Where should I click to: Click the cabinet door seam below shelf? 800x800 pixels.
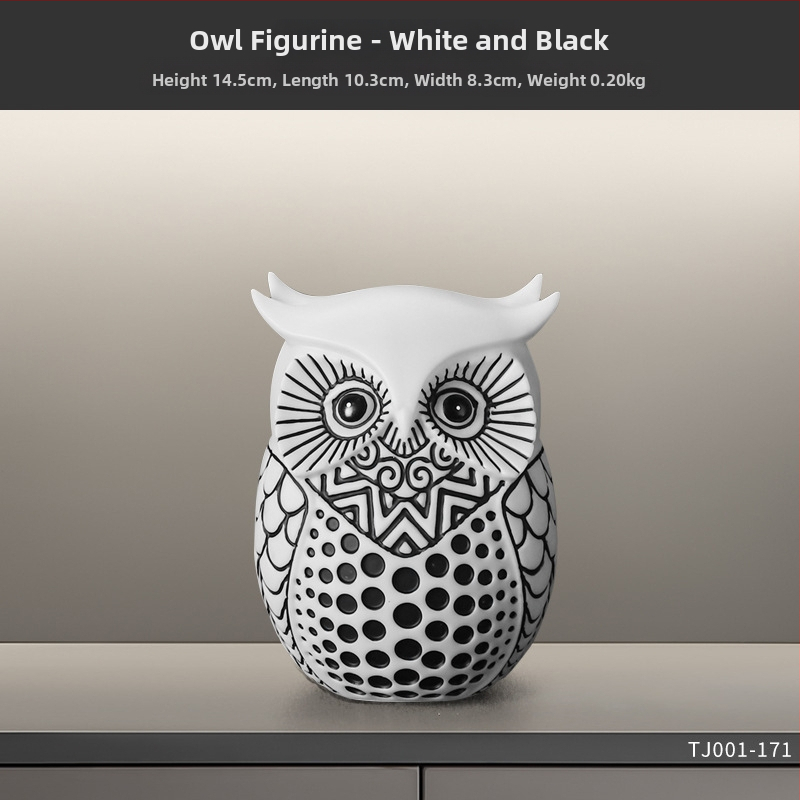pyautogui.click(x=421, y=782)
